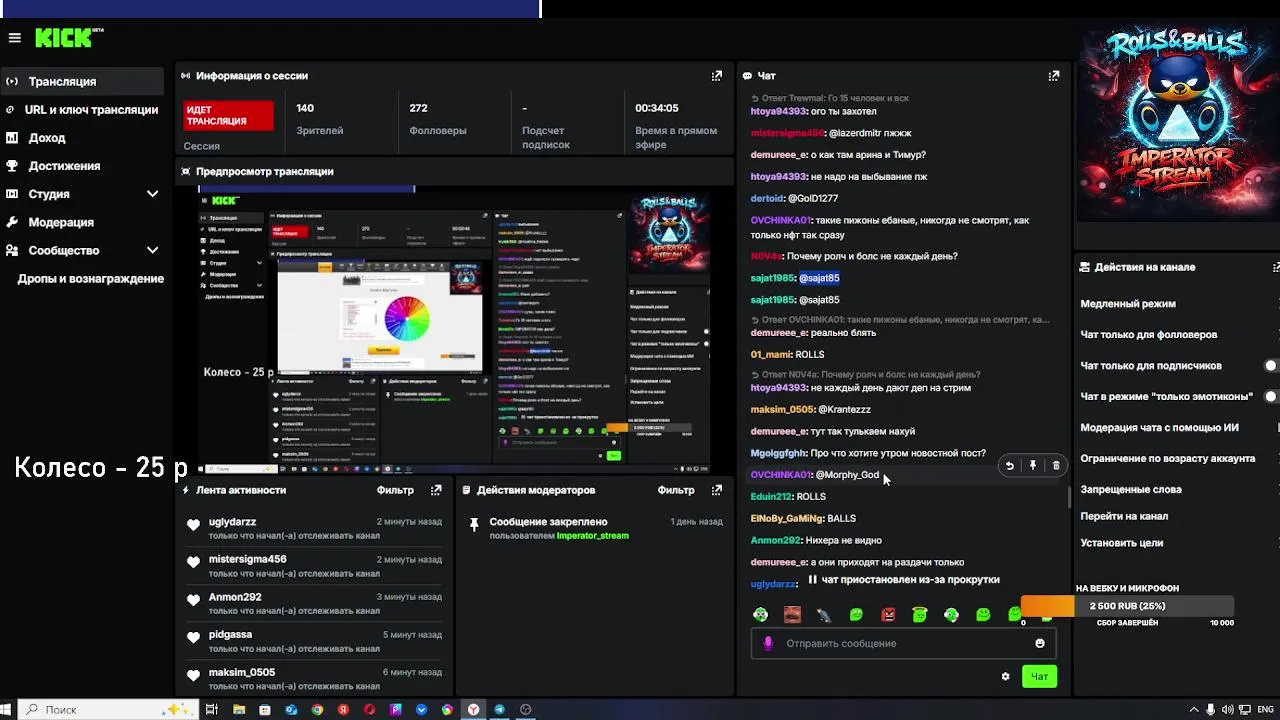Open chat settings gear icon
This screenshot has height=720, width=1280.
[x=1005, y=677]
